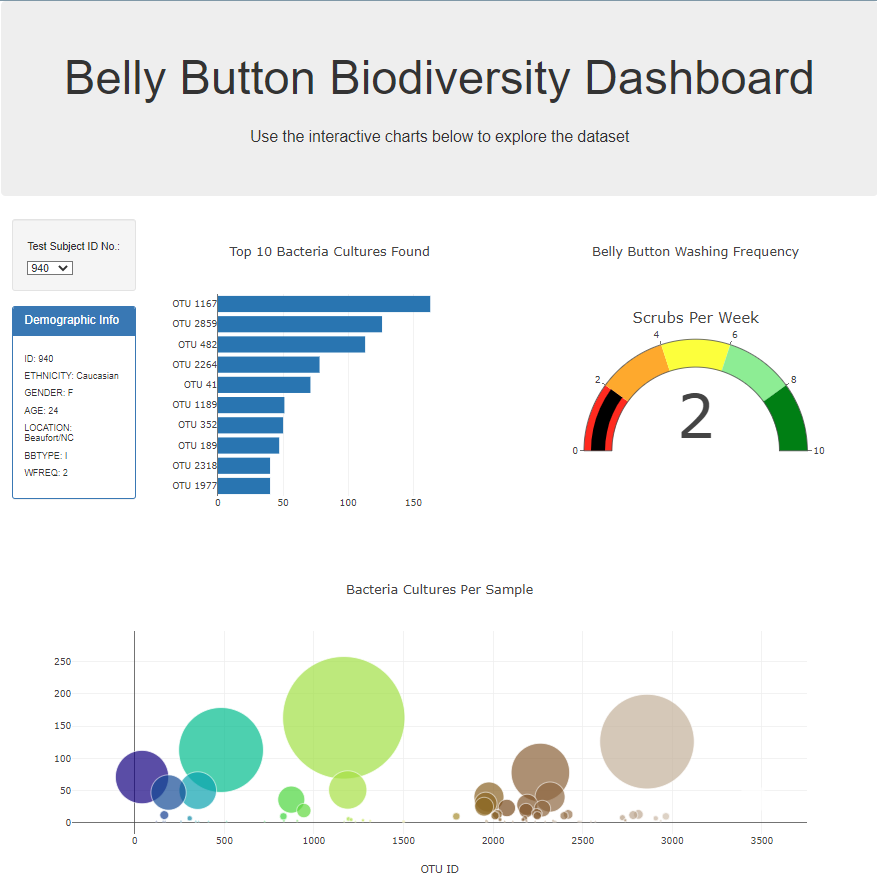Click the purple bubble at the far left

140,776
